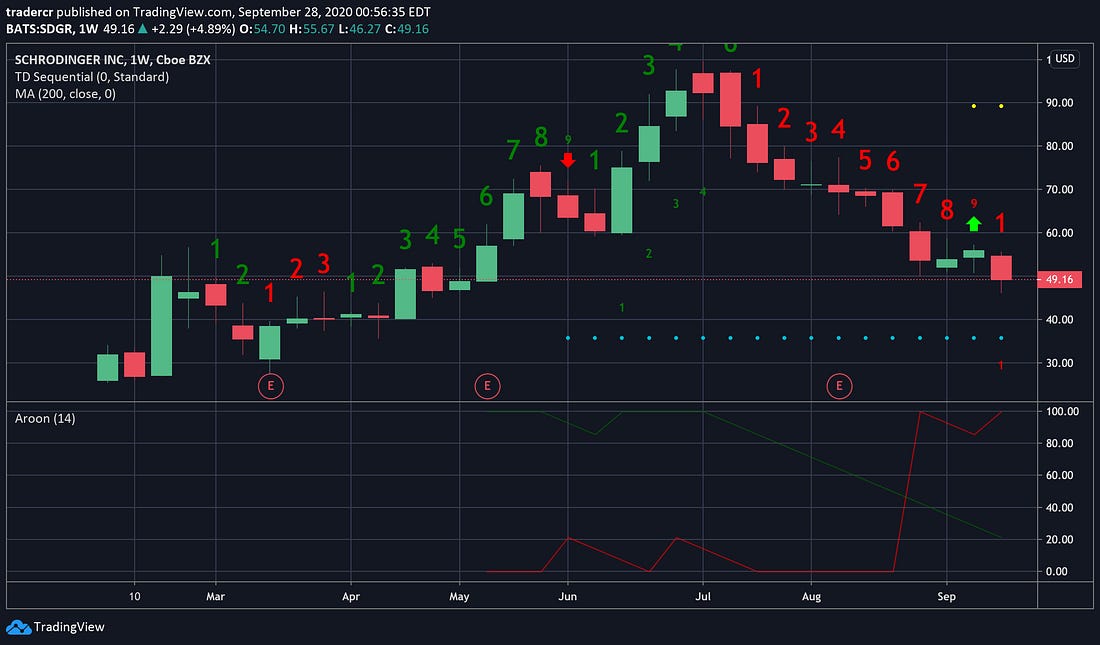This screenshot has width=1100, height=645.
Task: Click the Sep label on time axis
Action: pos(946,597)
